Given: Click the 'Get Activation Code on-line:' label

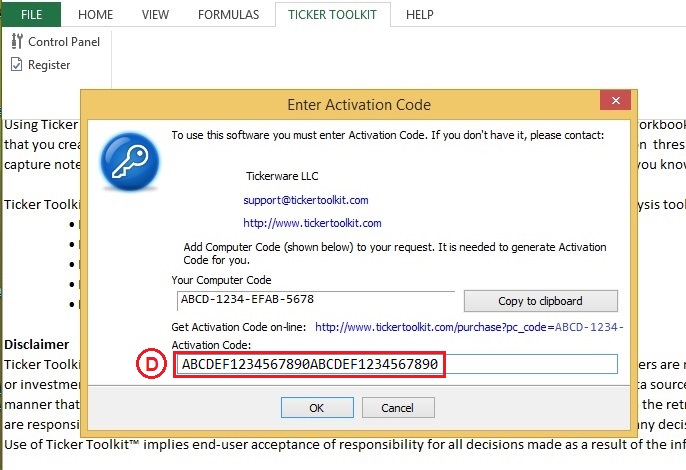Looking at the screenshot, I should coord(239,327).
